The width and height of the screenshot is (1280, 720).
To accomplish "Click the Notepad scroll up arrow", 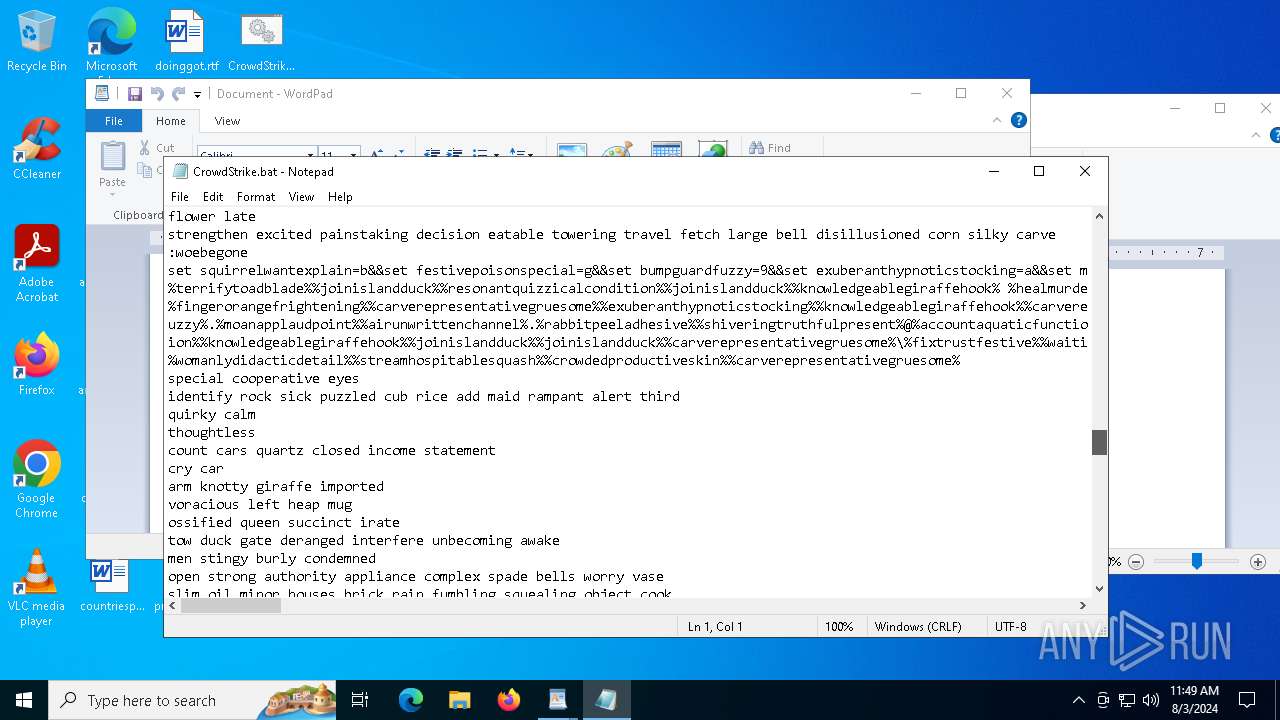I will (1099, 216).
